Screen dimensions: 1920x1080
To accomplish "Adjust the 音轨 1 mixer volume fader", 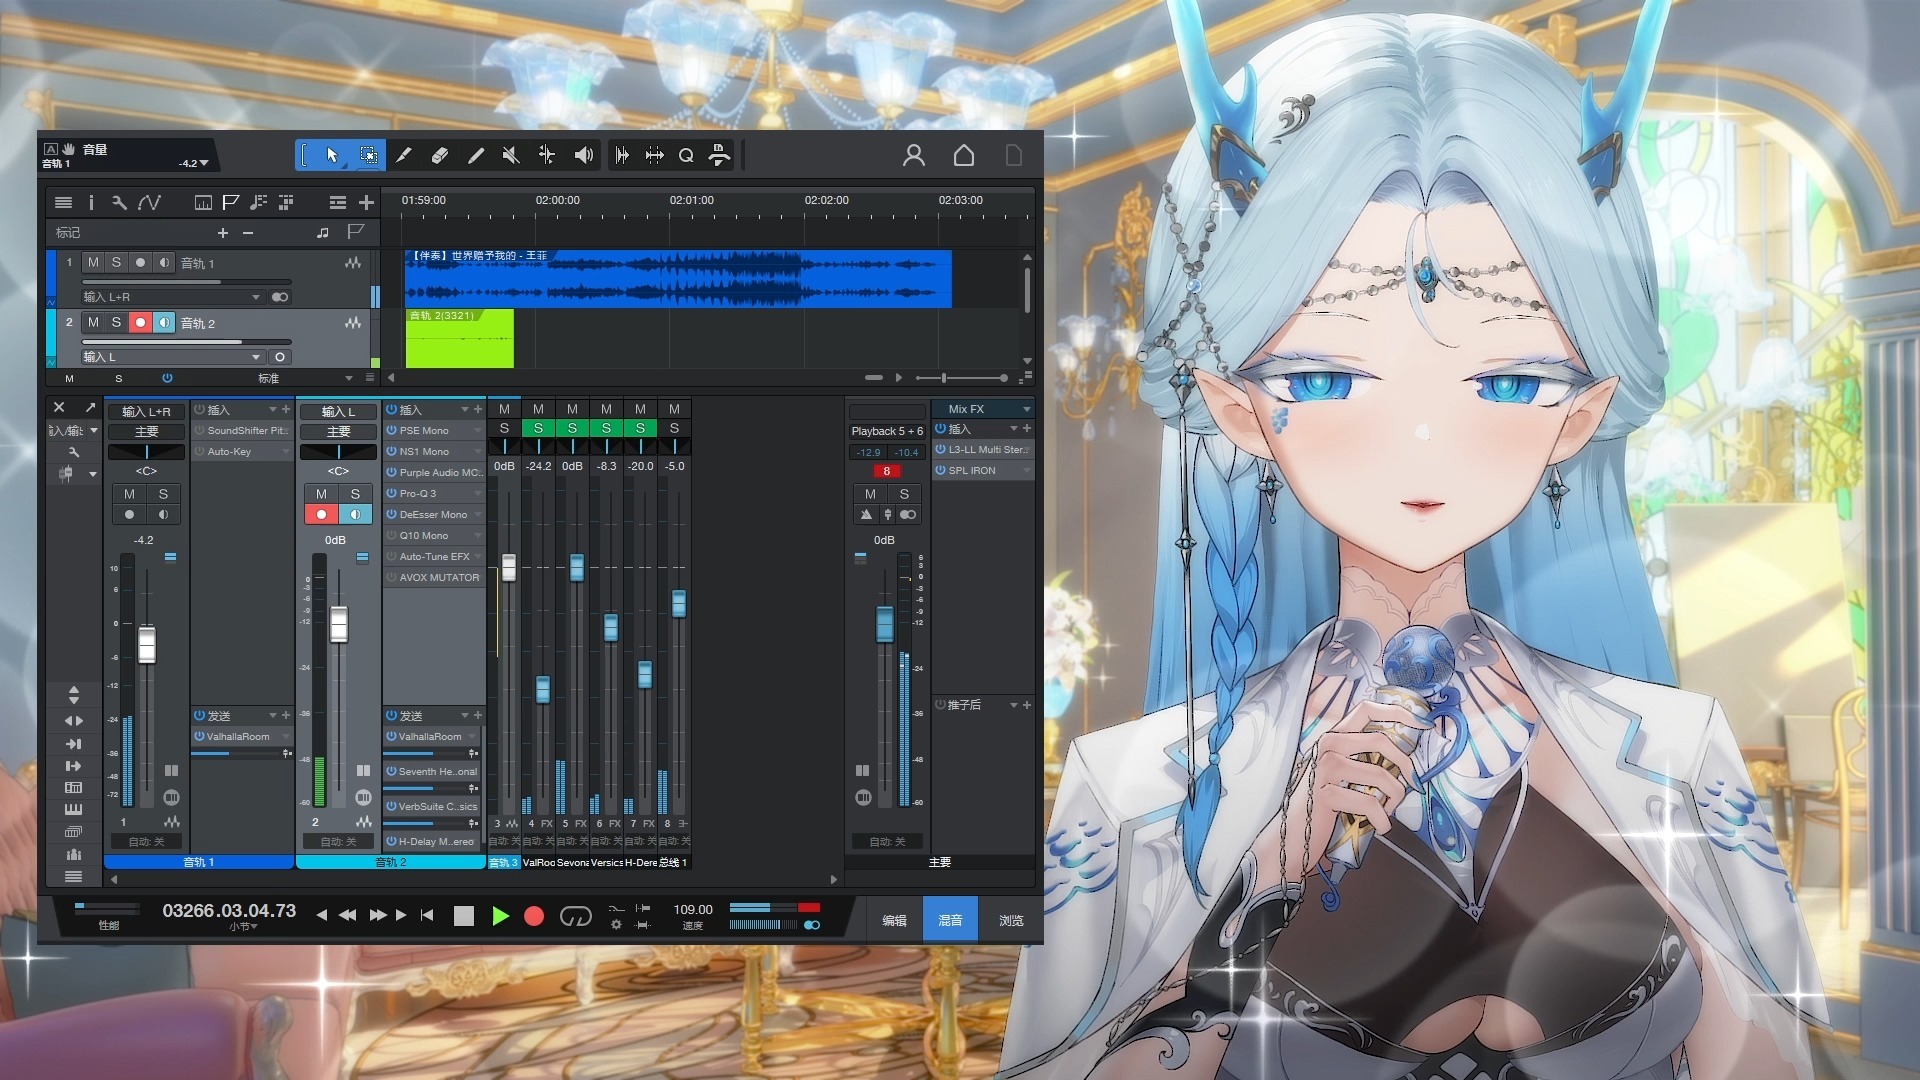I will click(x=147, y=645).
